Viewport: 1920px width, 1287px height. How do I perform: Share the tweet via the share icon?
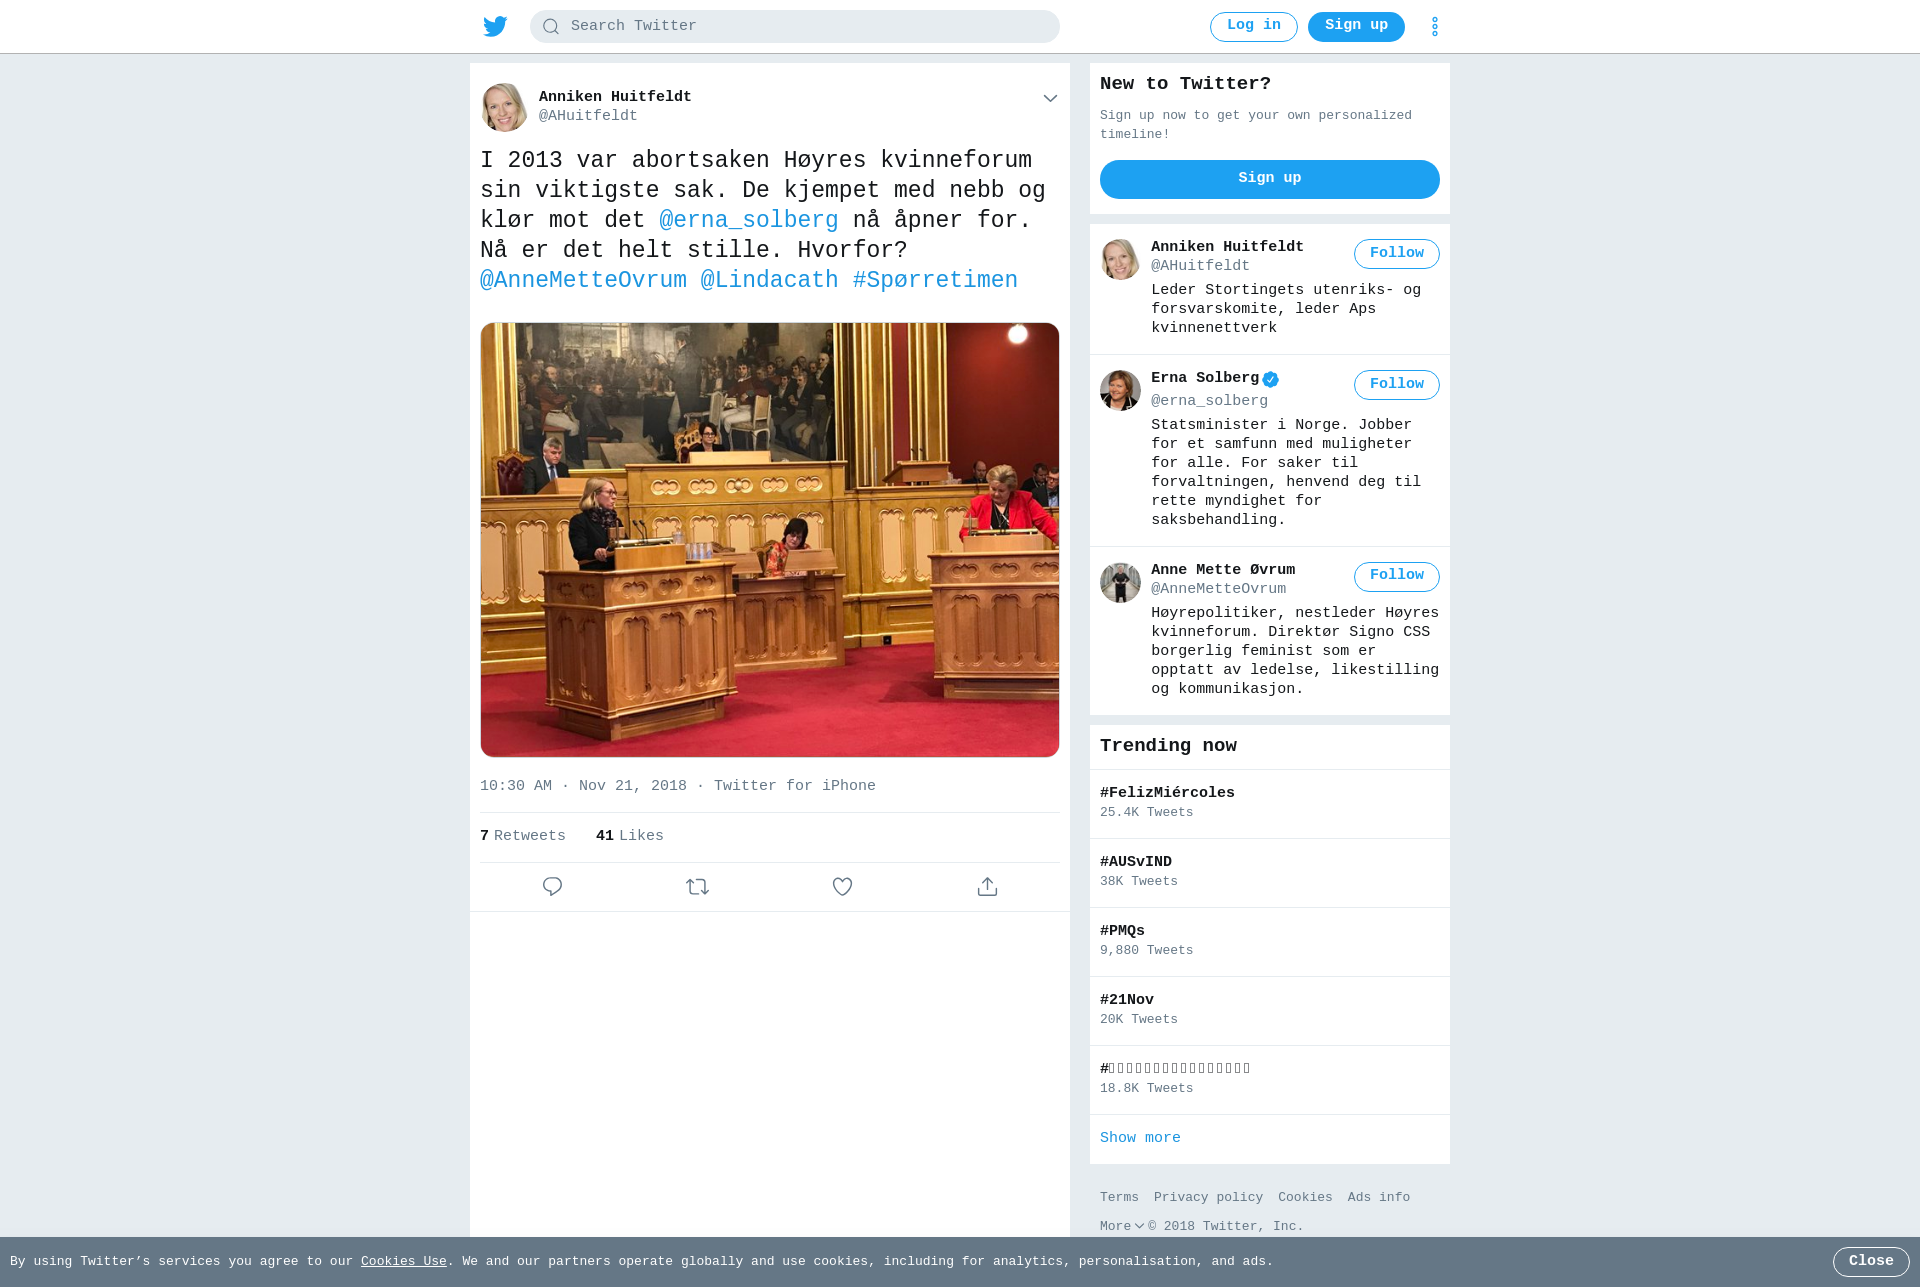(987, 887)
